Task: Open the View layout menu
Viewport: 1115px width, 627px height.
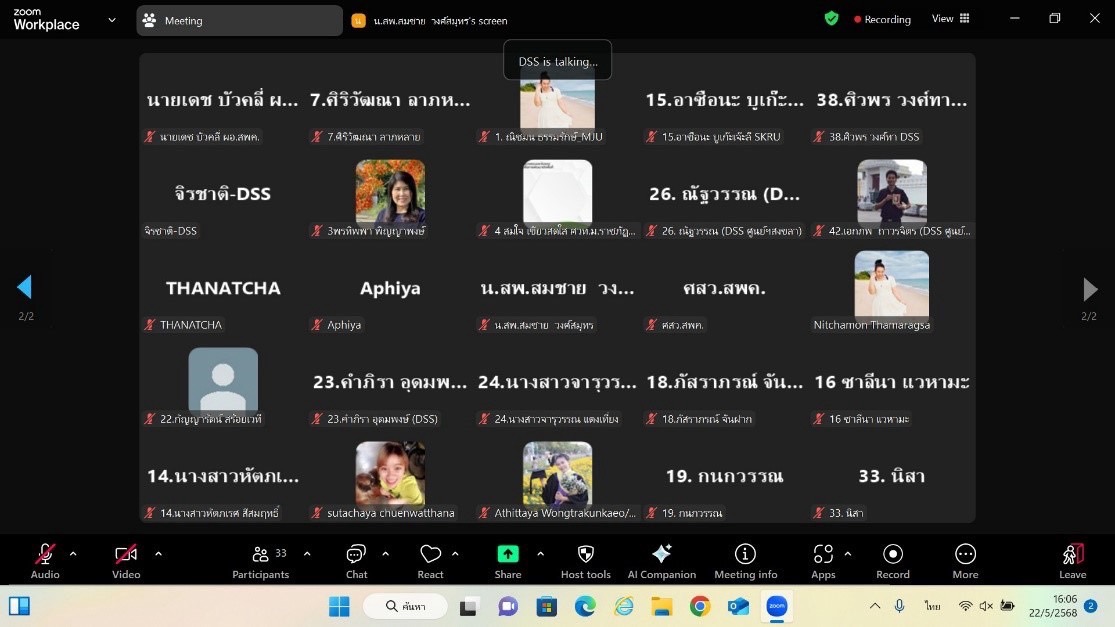Action: coord(950,19)
